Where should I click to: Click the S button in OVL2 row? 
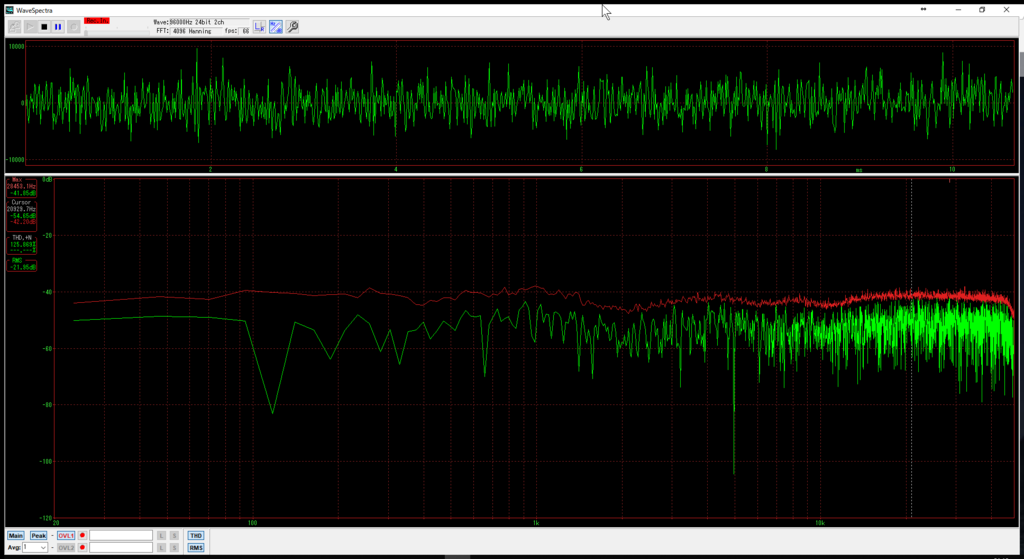174,547
